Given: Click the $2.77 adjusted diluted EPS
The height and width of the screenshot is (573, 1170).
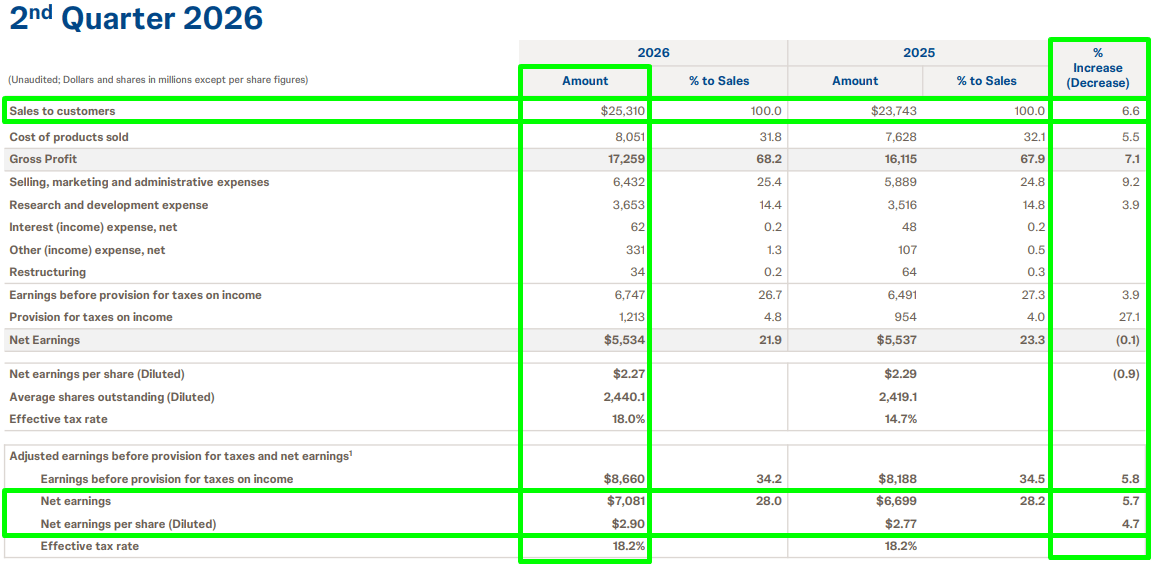Looking at the screenshot, I should coord(901,525).
